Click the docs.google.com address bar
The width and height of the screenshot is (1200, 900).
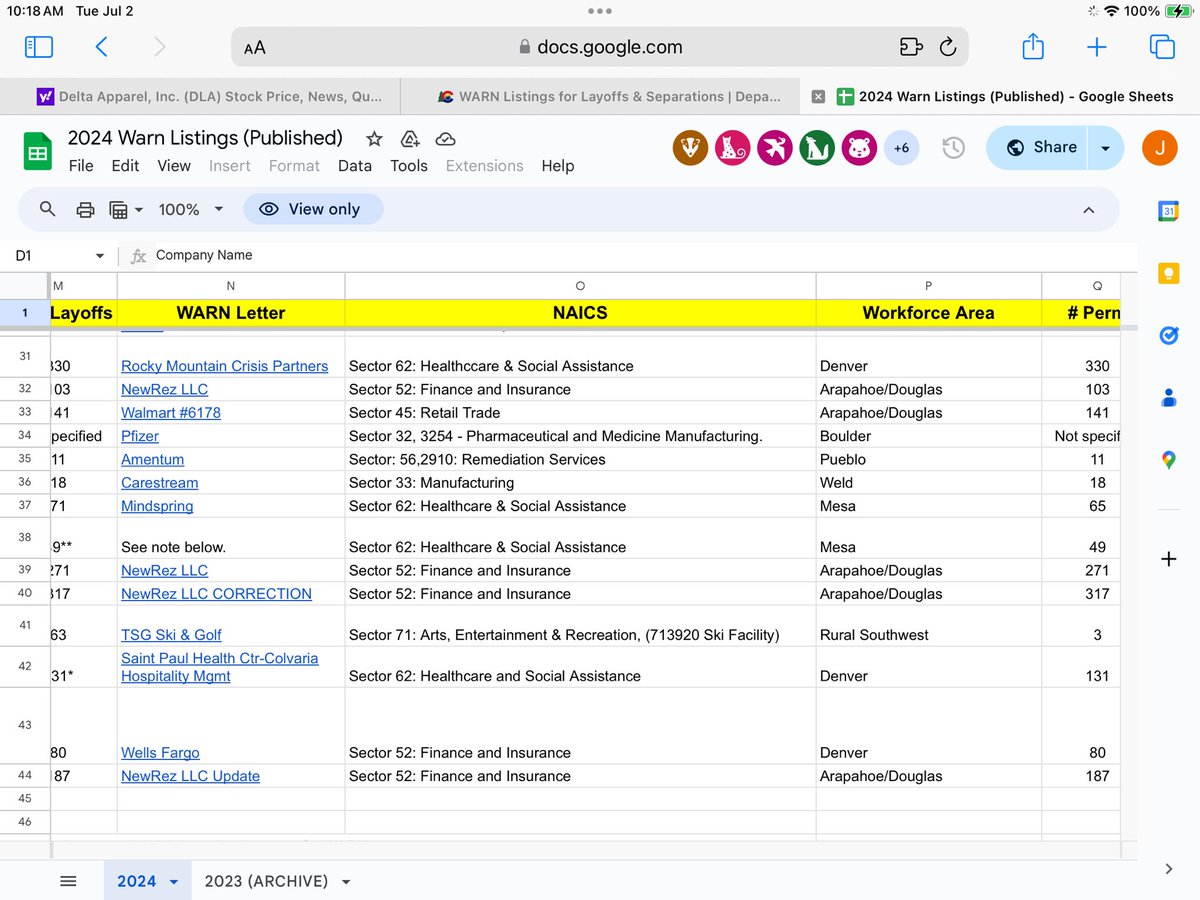click(x=600, y=47)
